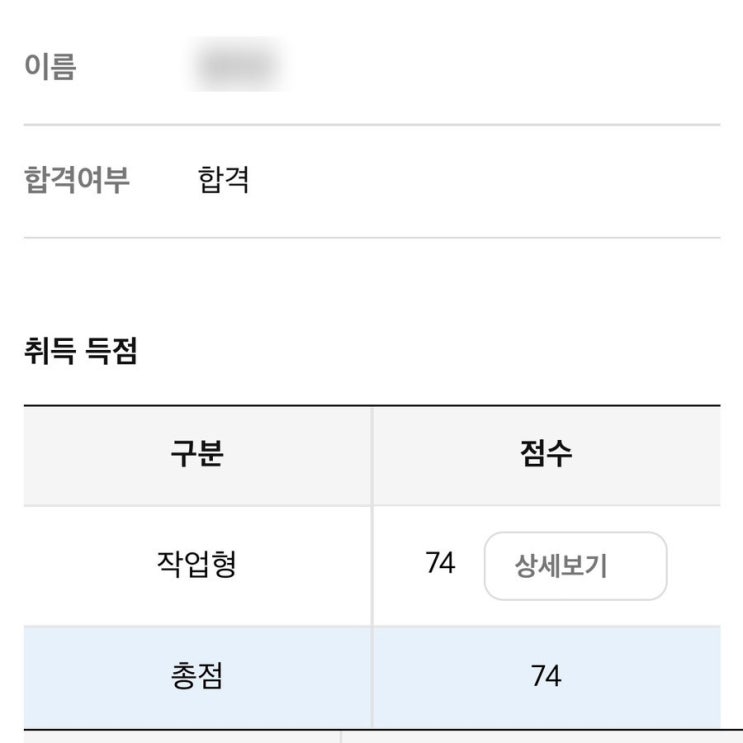This screenshot has height=743, width=743.
Task: Click the 이름 label
Action: click(50, 67)
